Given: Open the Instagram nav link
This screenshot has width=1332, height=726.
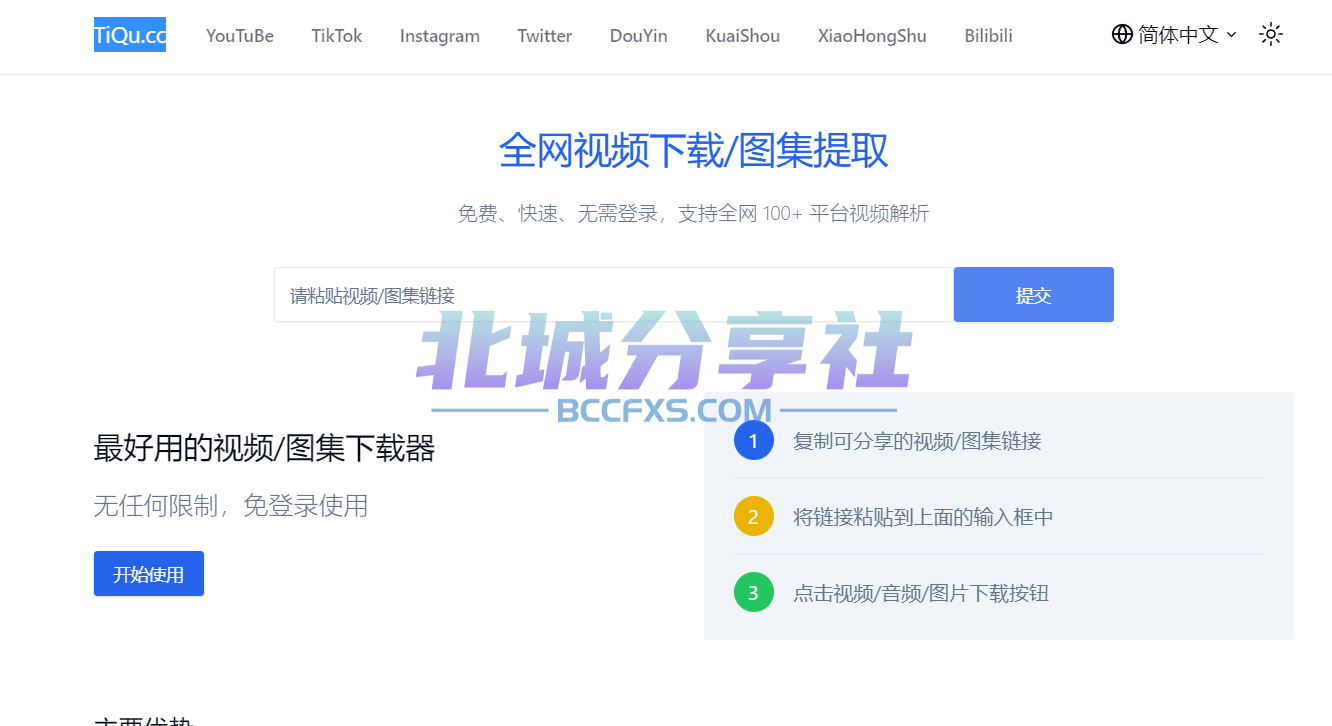Looking at the screenshot, I should tap(440, 36).
